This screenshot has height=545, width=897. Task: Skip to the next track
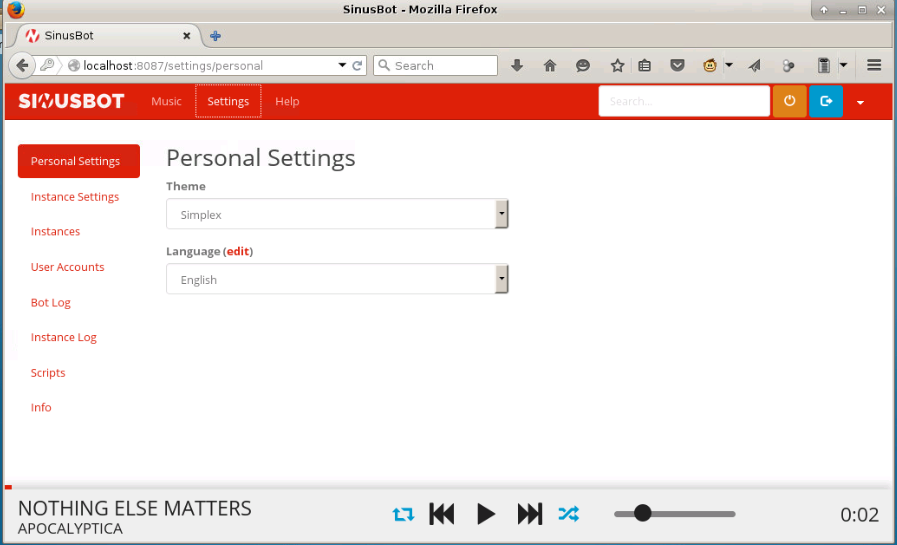pos(530,514)
